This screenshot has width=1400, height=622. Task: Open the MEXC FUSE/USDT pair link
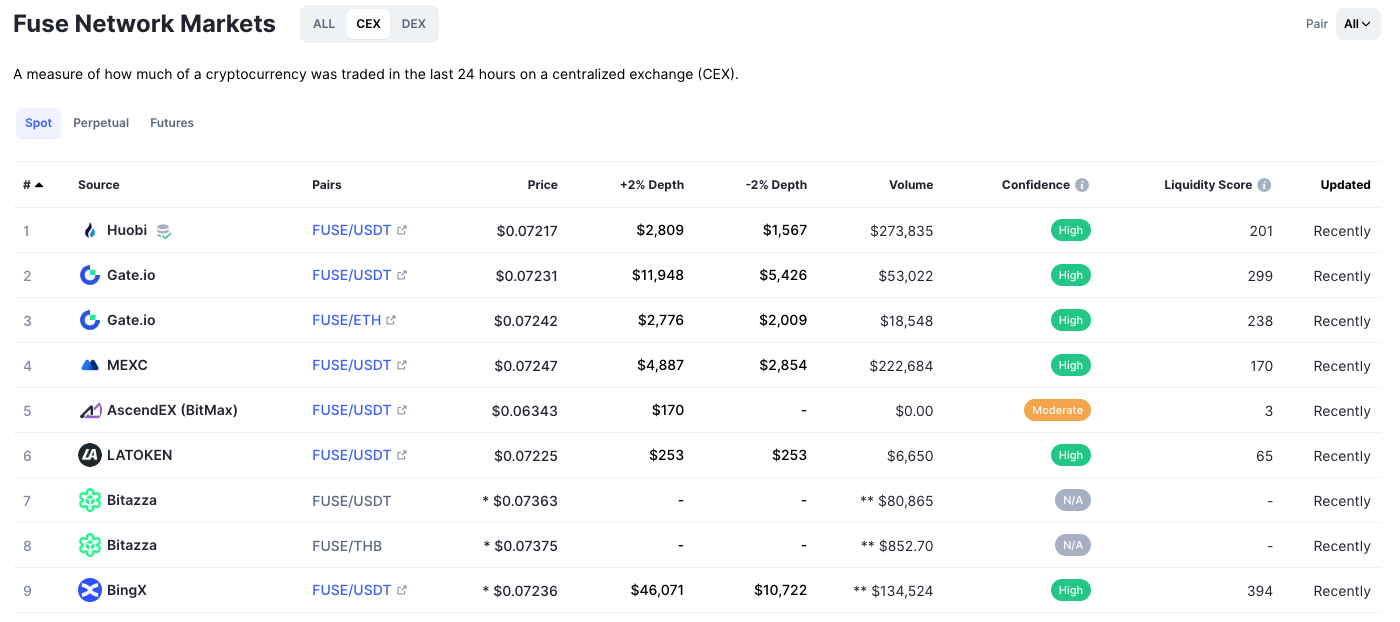[x=352, y=365]
